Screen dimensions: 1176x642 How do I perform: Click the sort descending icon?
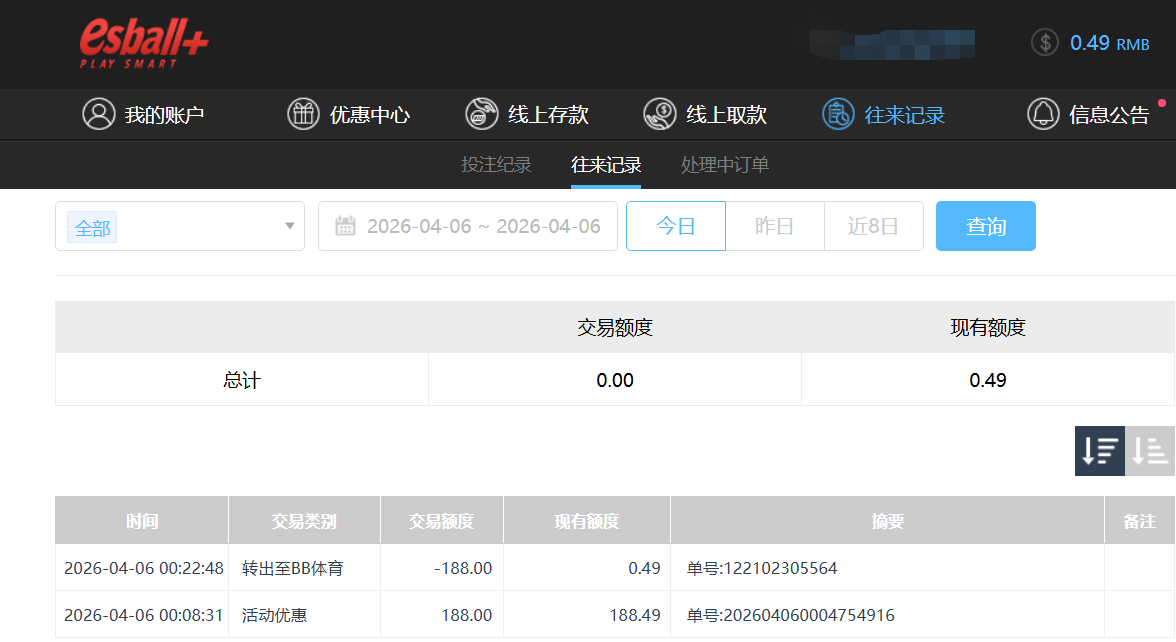1100,451
